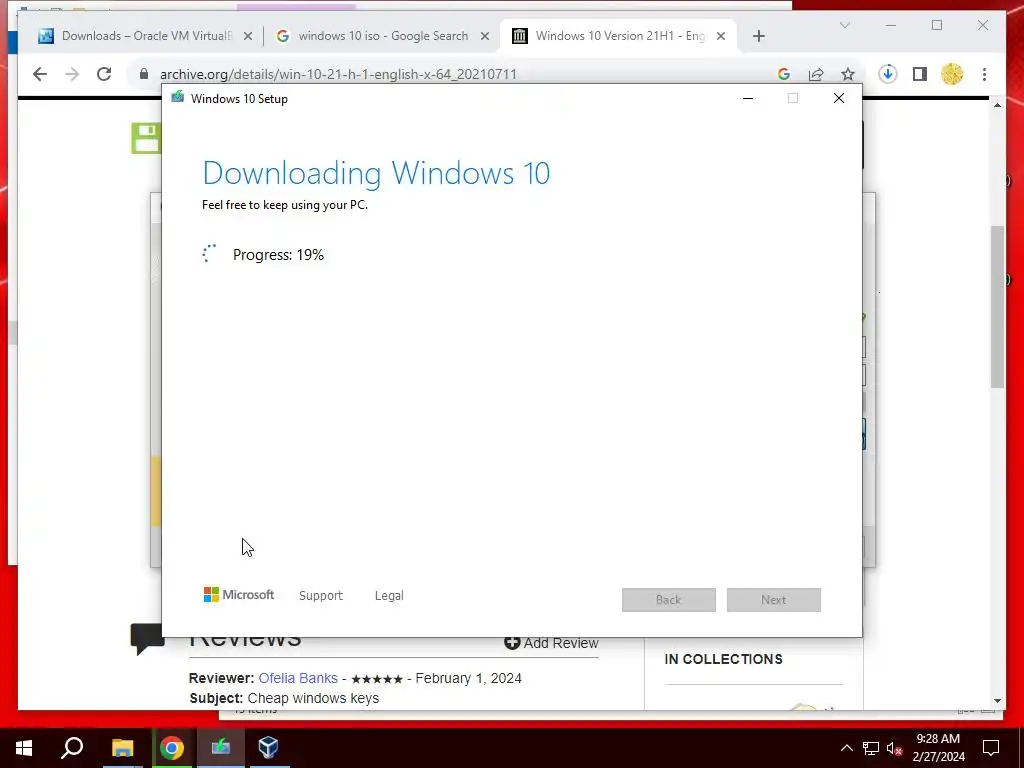The height and width of the screenshot is (768, 1024).
Task: Close the Windows 10 Setup window
Action: [839, 98]
